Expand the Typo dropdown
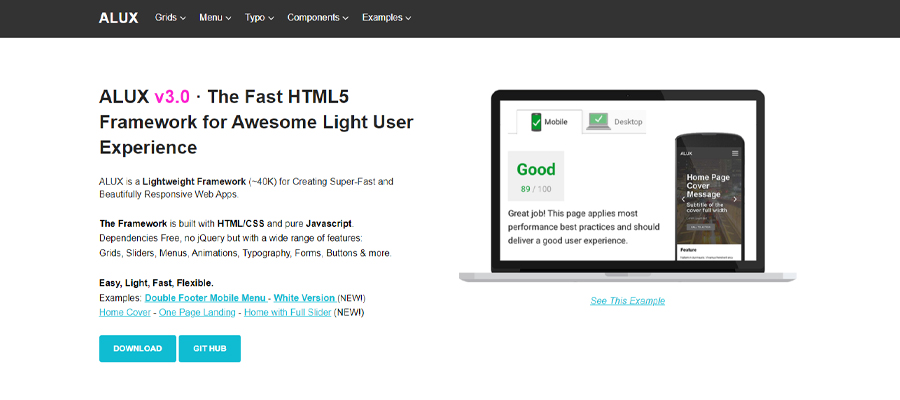This screenshot has width=900, height=400. pyautogui.click(x=259, y=17)
